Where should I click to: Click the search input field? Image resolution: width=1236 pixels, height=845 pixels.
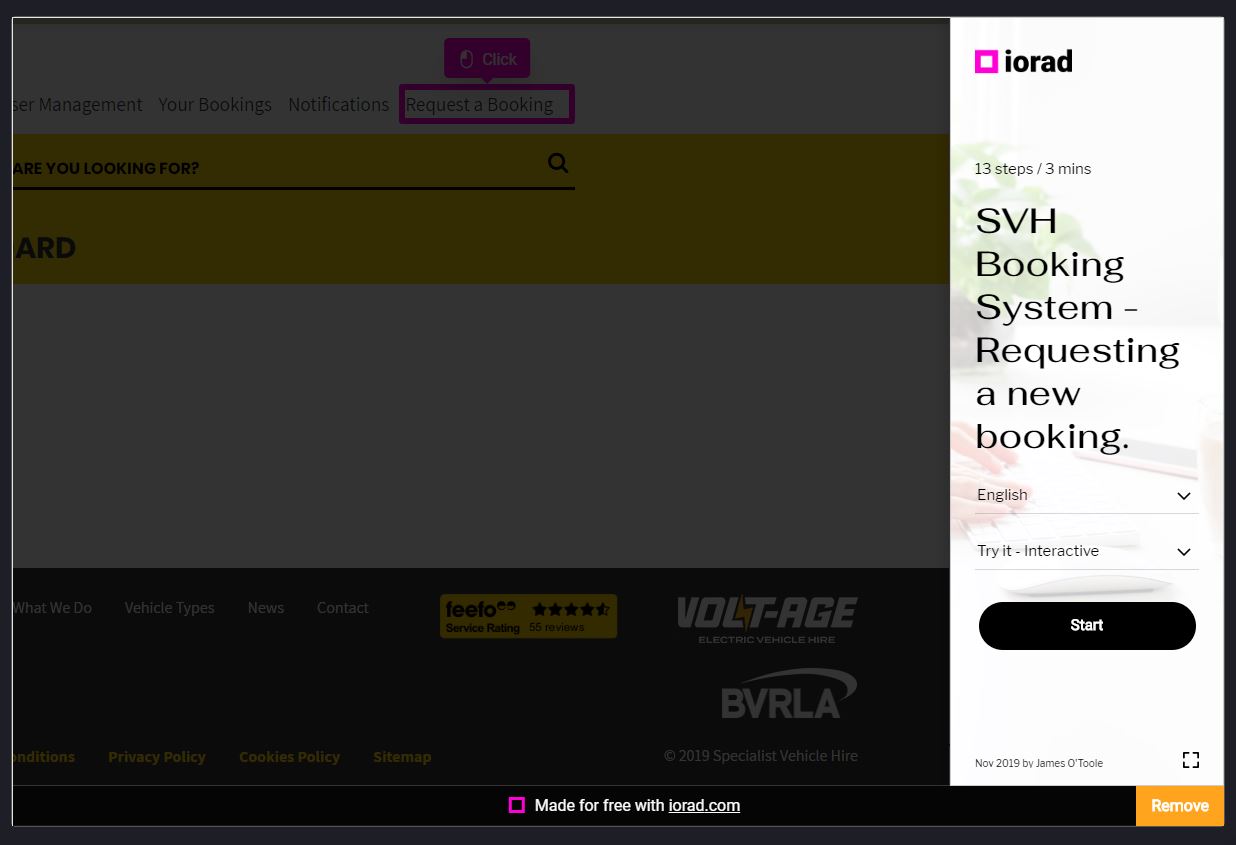[270, 168]
